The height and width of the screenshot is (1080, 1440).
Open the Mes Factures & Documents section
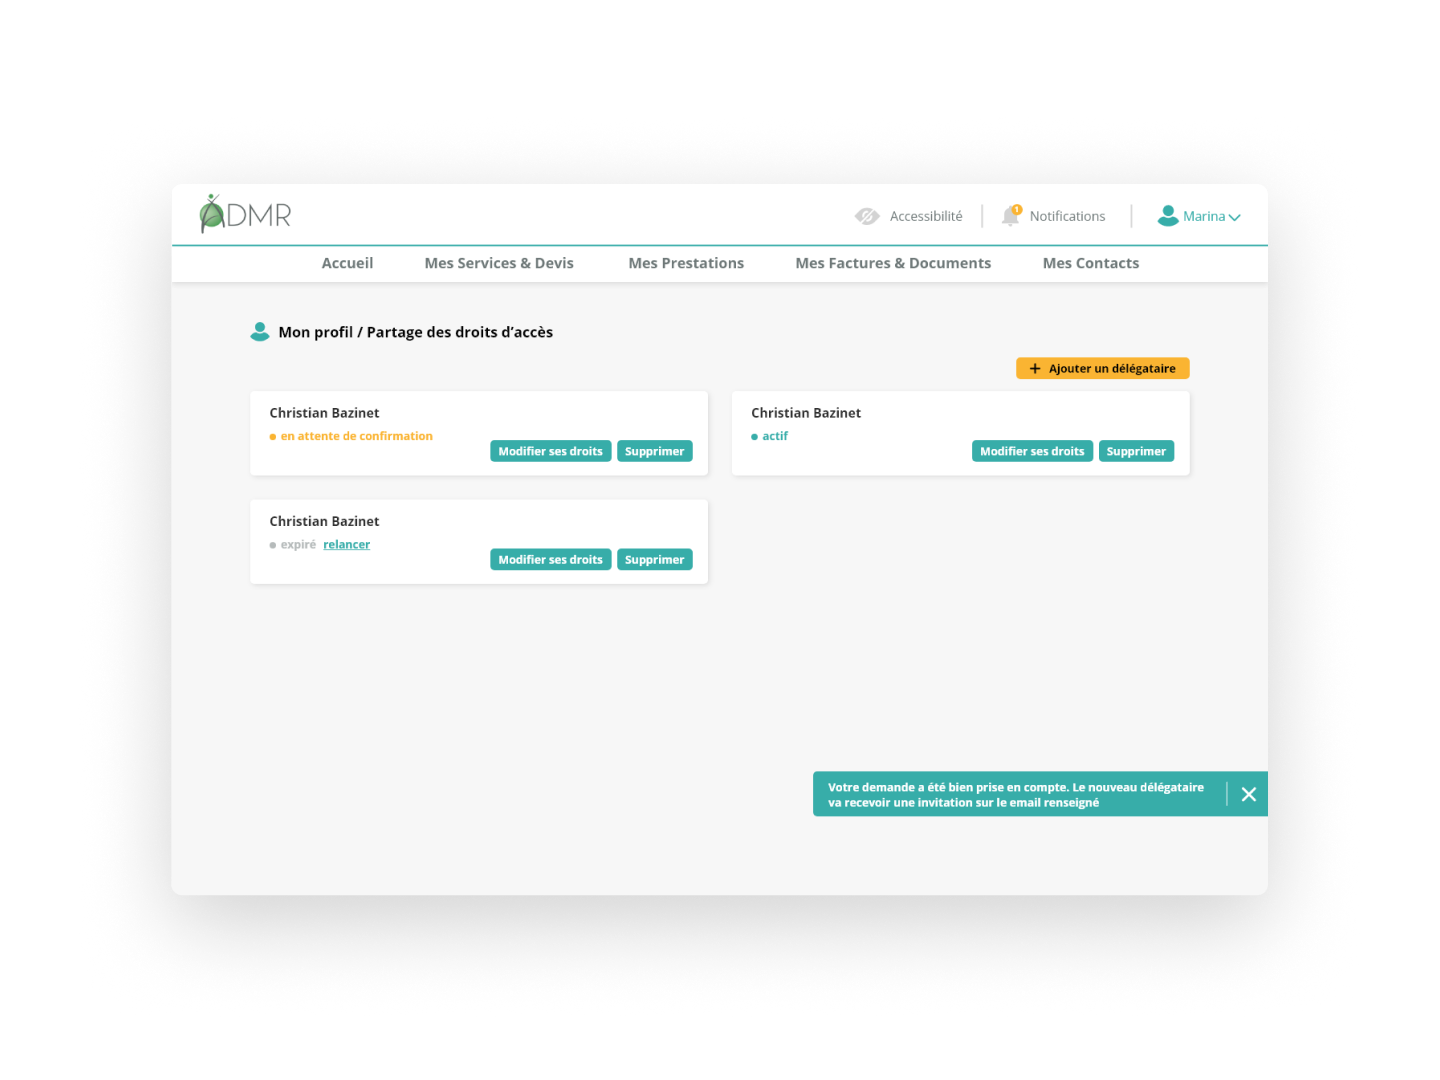pyautogui.click(x=893, y=263)
